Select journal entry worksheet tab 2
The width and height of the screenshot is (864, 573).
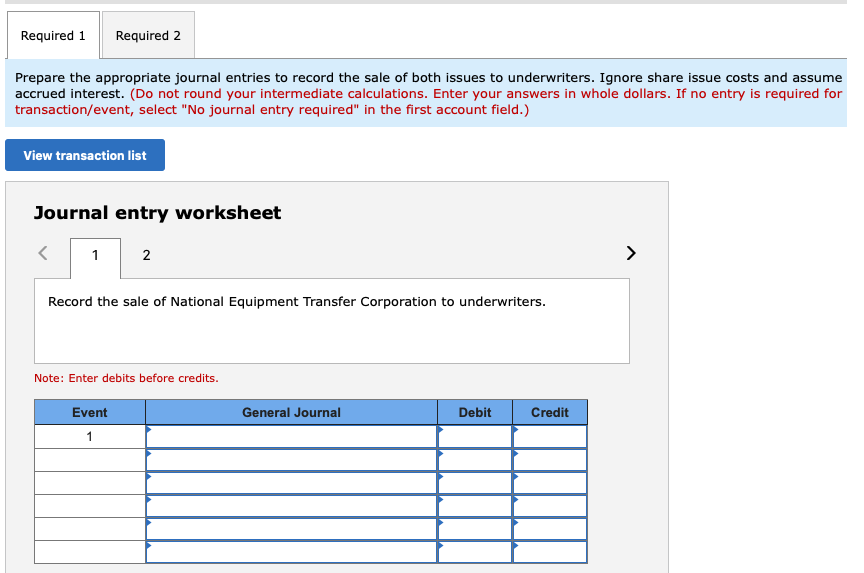(147, 255)
